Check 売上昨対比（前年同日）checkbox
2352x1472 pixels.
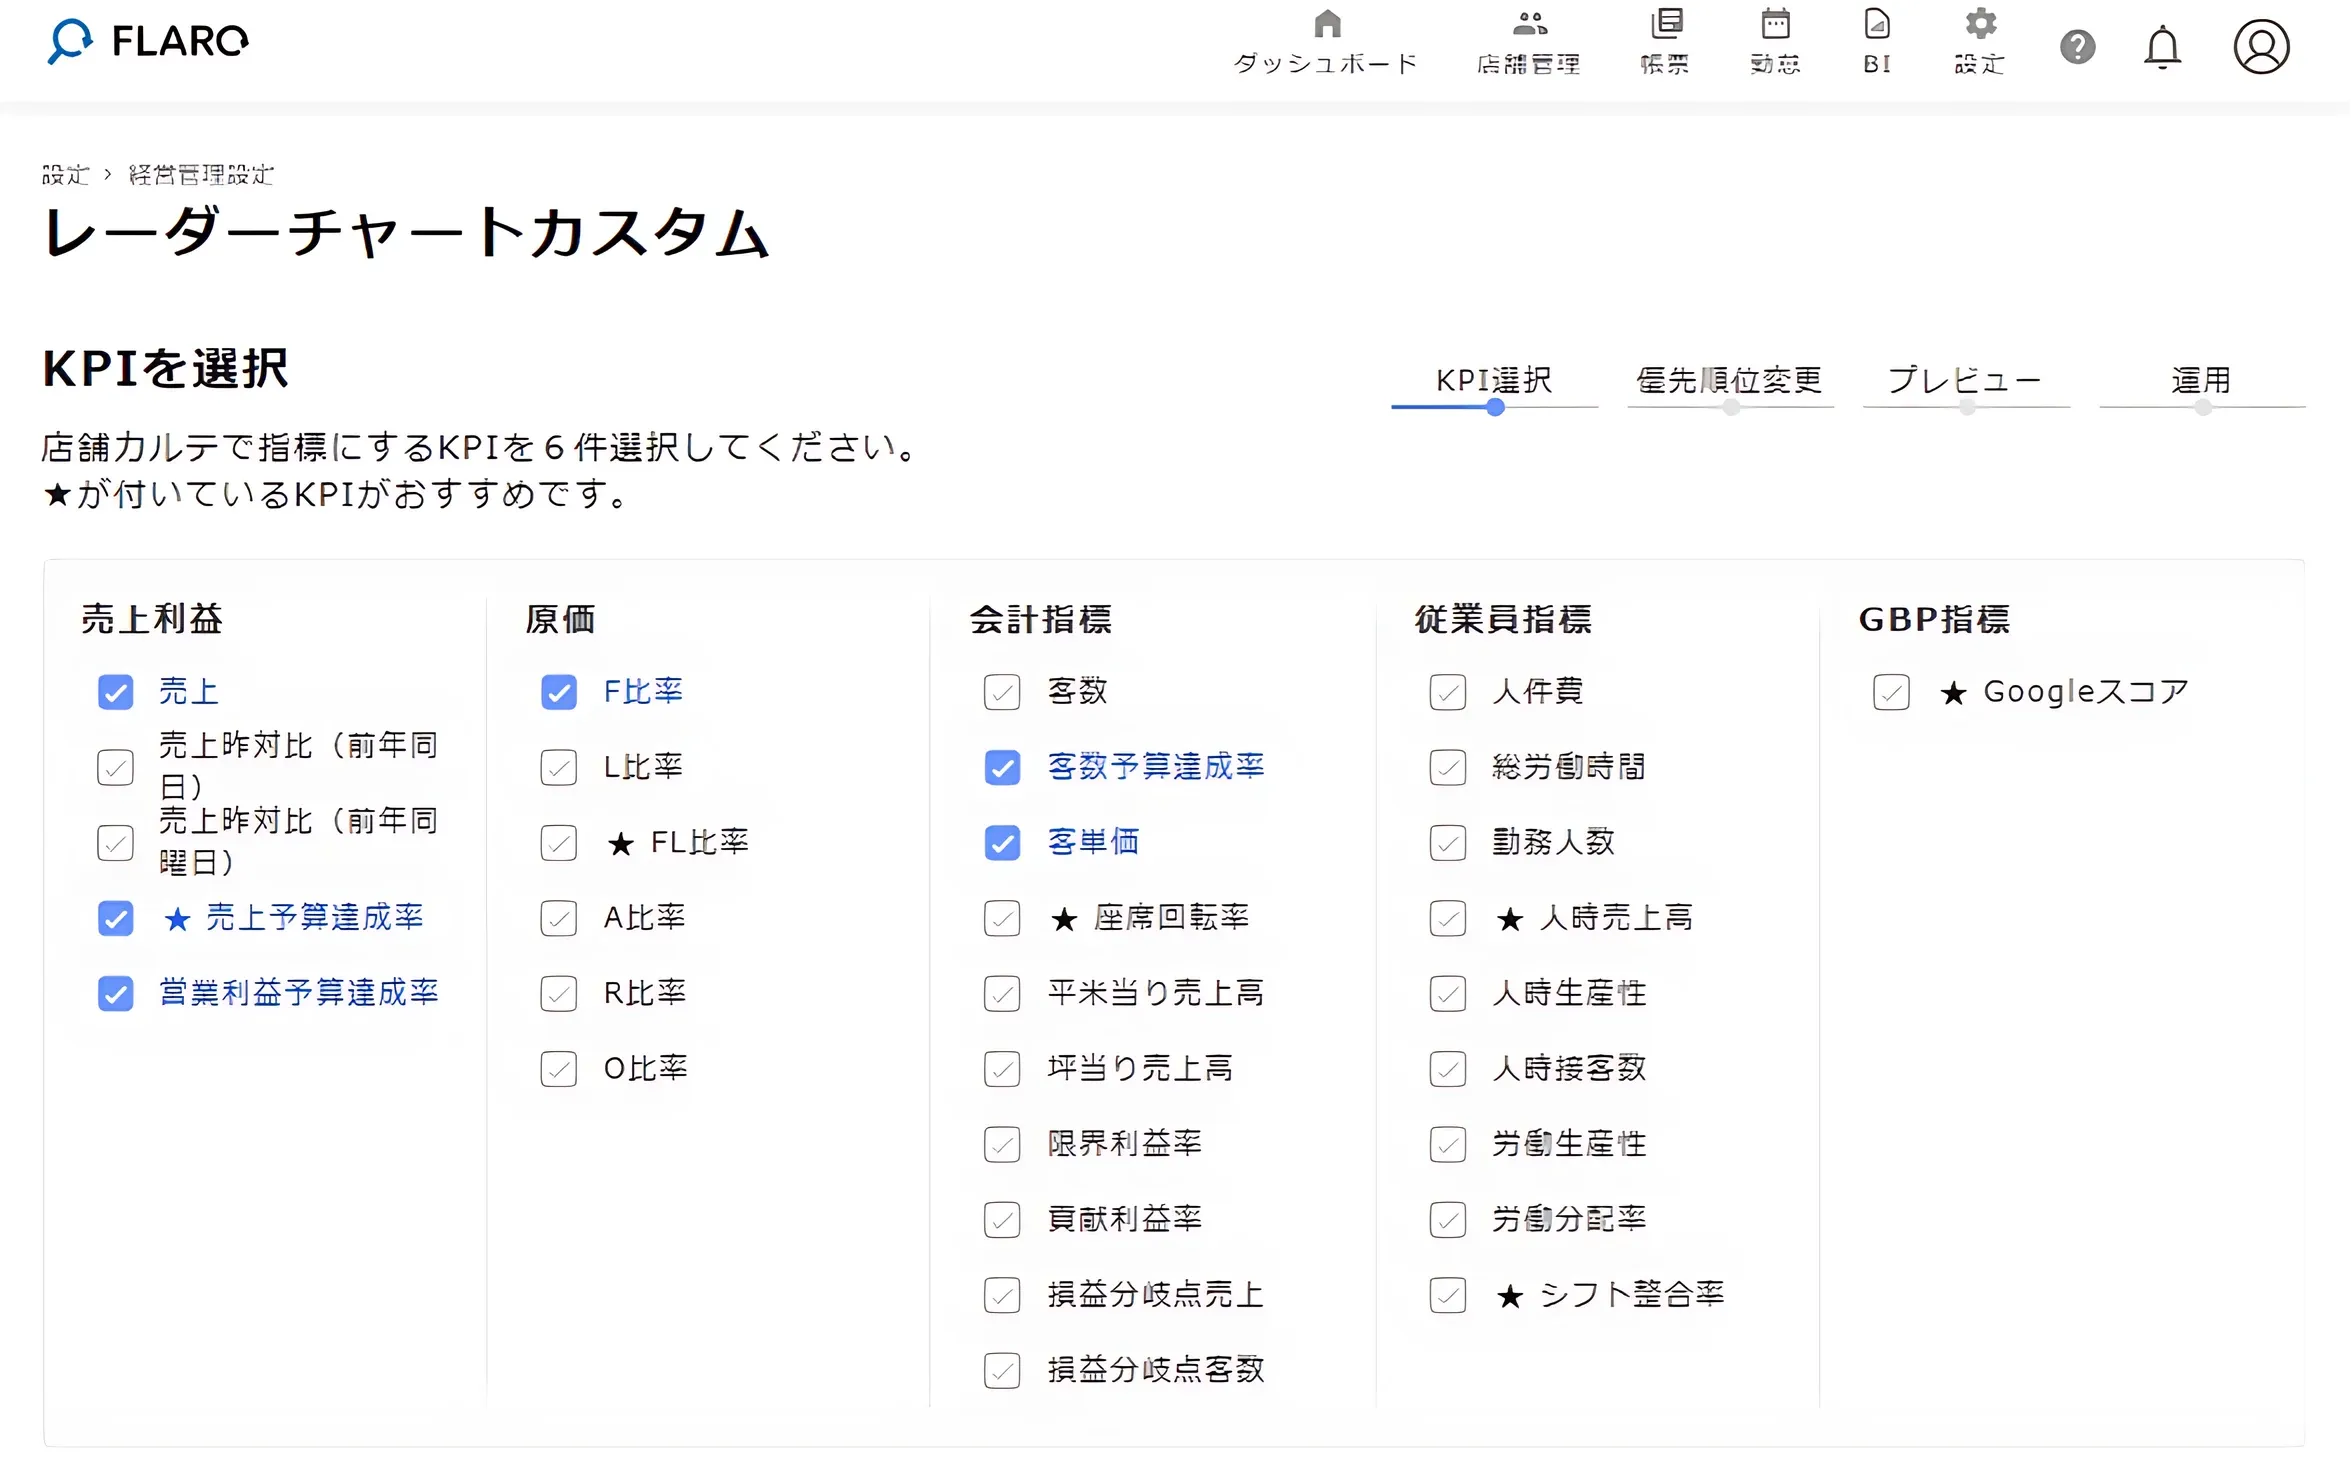(x=116, y=768)
